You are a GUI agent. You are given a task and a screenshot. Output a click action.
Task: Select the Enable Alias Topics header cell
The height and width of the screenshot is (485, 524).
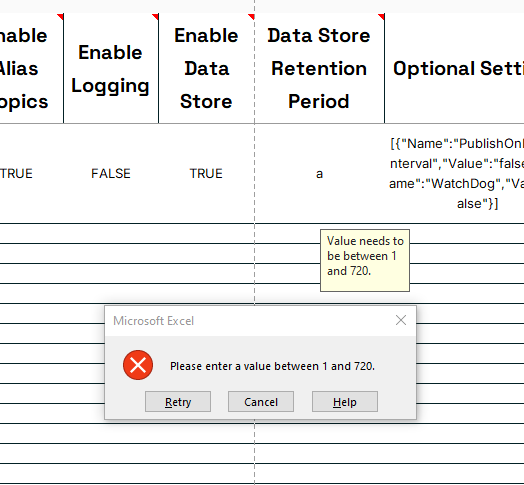pos(31,68)
